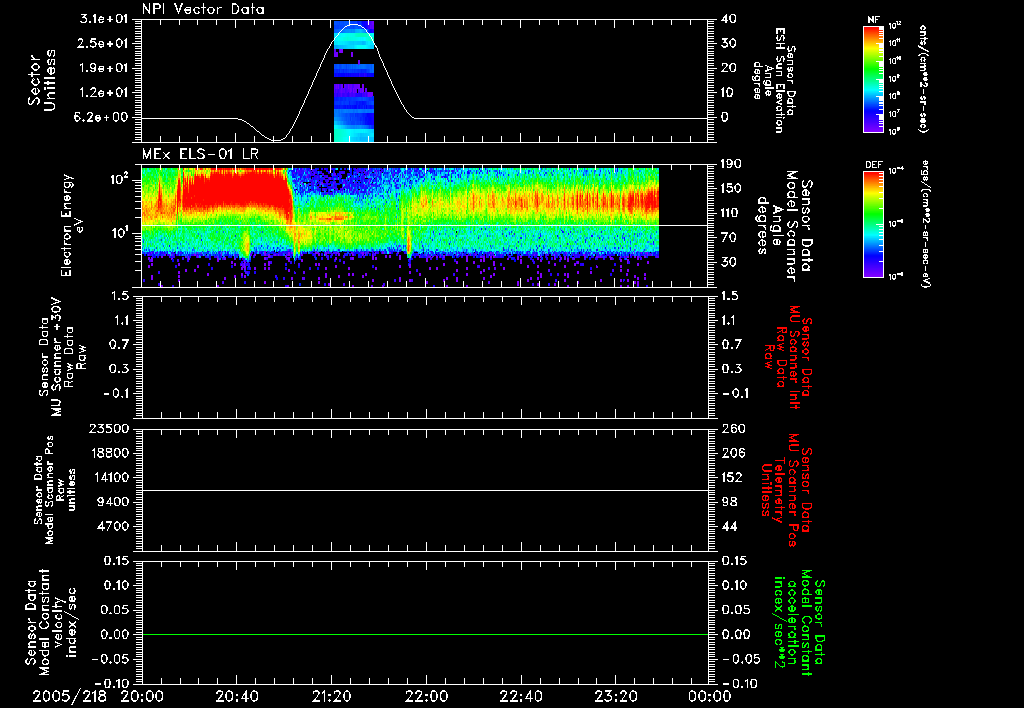1024x708 pixels.
Task: Click the 21:20 time axis label
Action: tap(332, 695)
